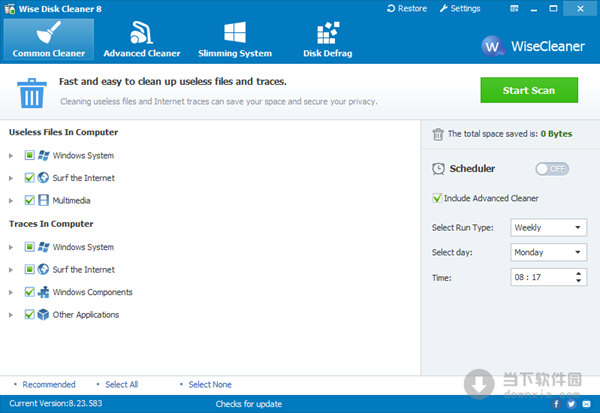Click the small trash icon near total space saved
This screenshot has height=413, width=600.
(x=438, y=134)
